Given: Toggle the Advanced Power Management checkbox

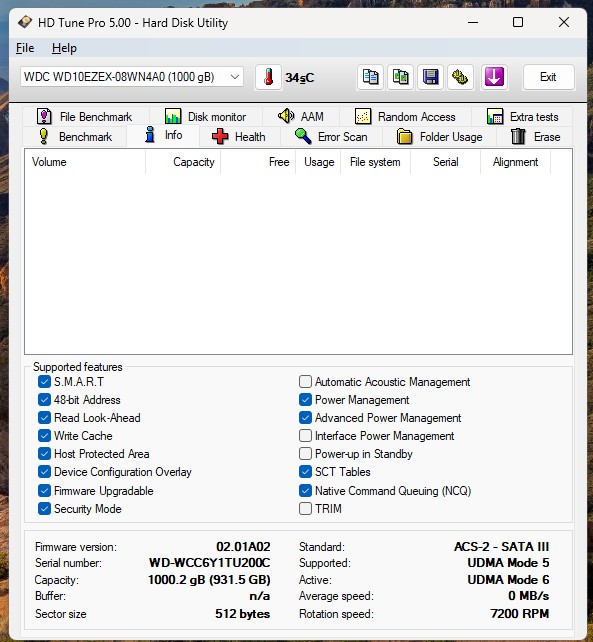Looking at the screenshot, I should 305,418.
